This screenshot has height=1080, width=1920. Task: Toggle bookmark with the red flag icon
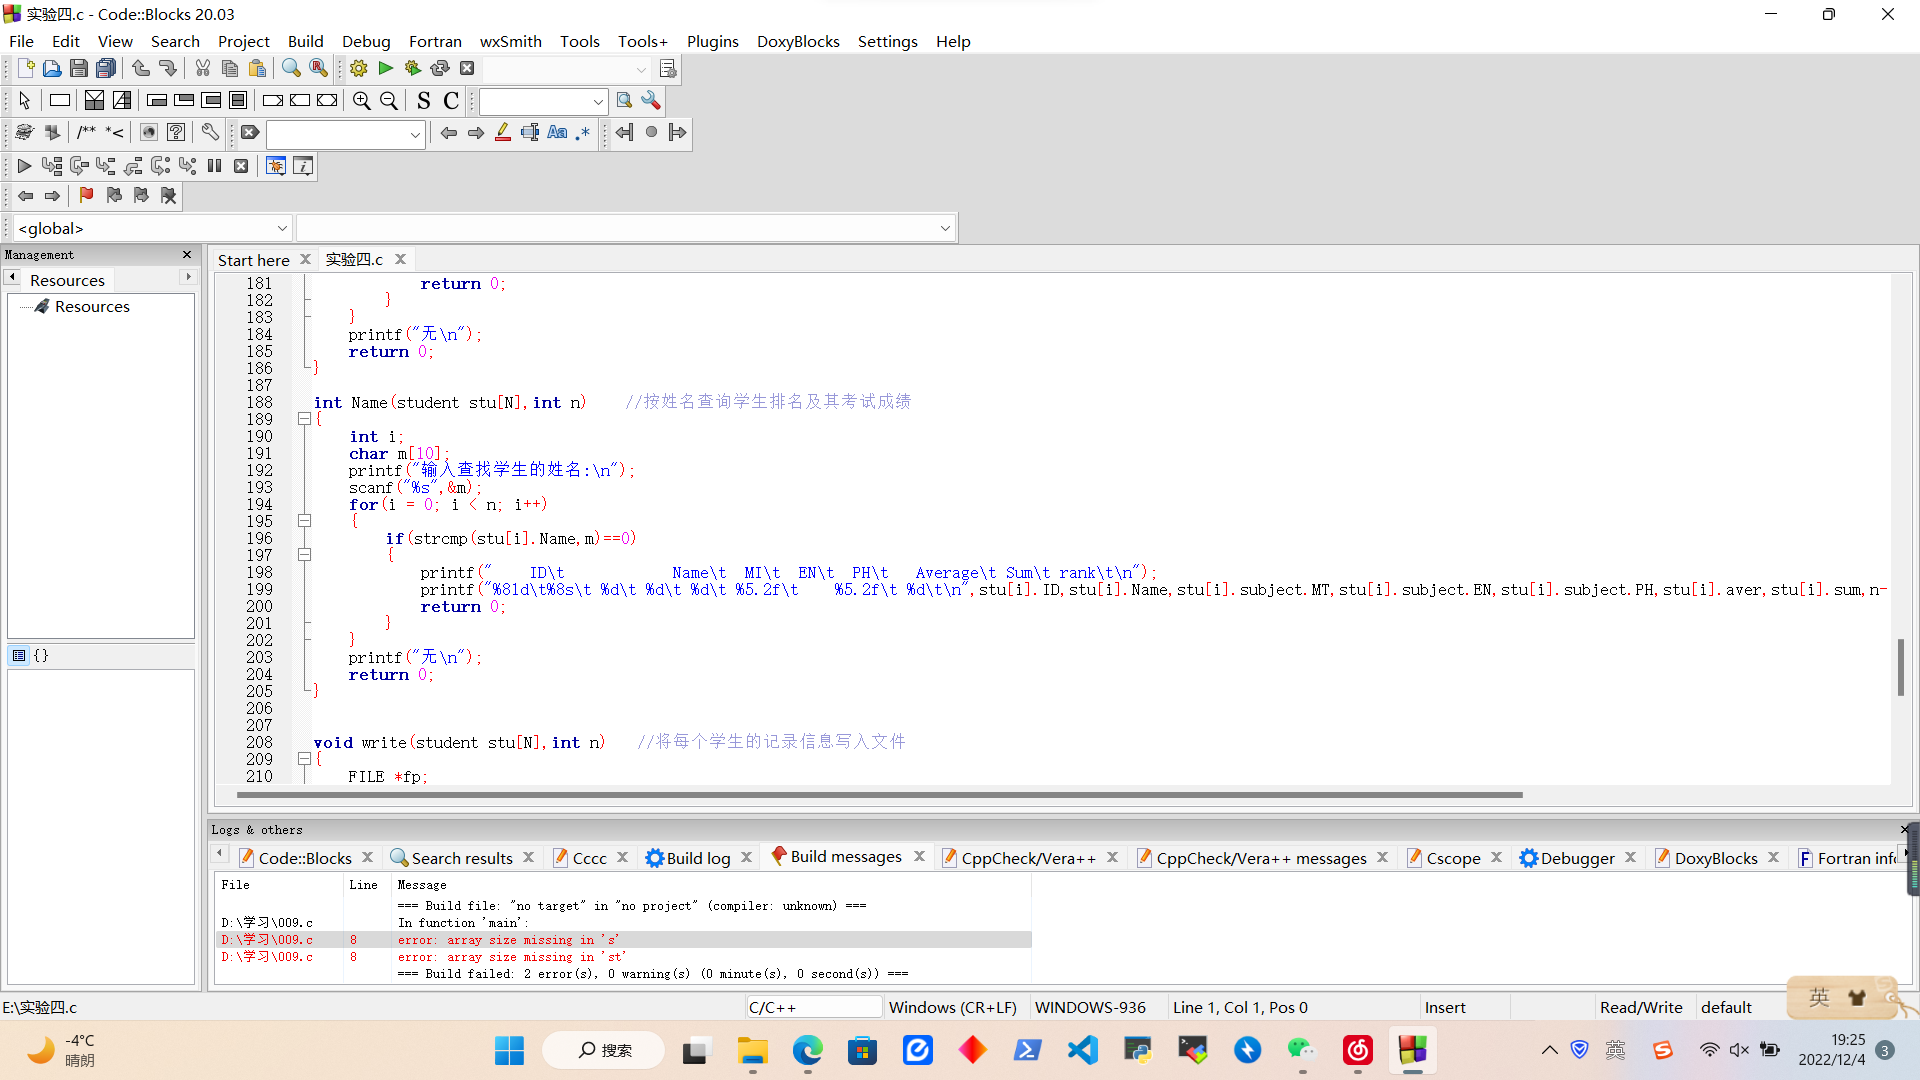point(86,196)
